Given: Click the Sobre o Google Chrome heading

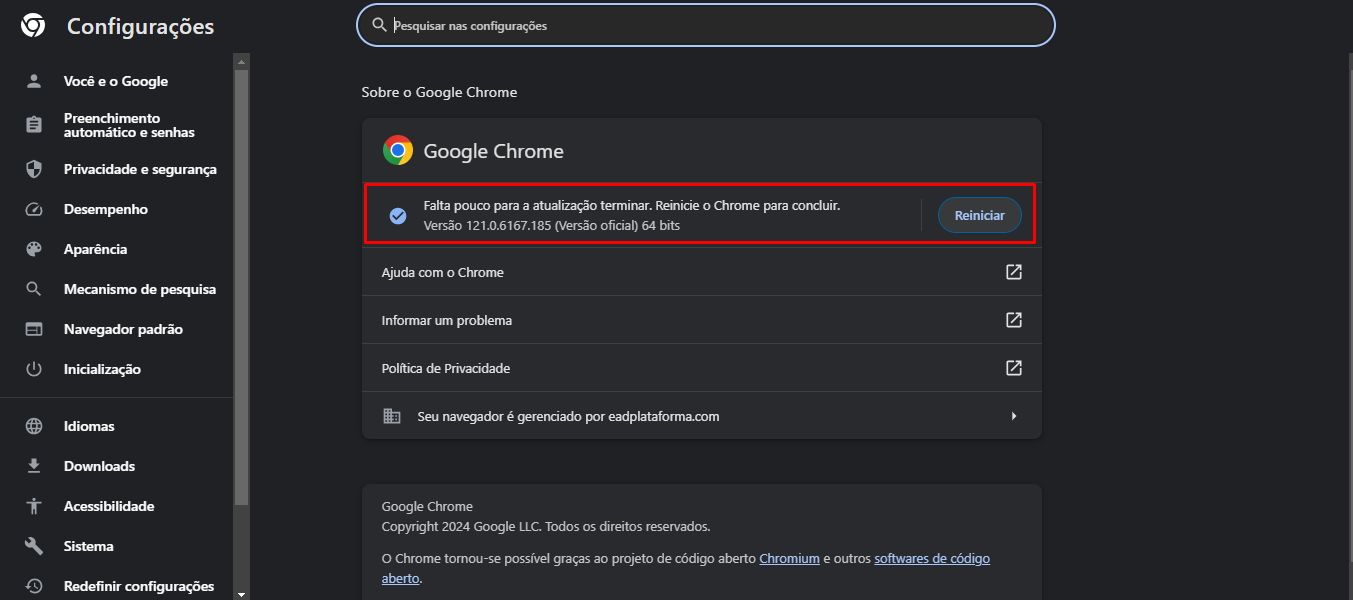Looking at the screenshot, I should click(439, 92).
